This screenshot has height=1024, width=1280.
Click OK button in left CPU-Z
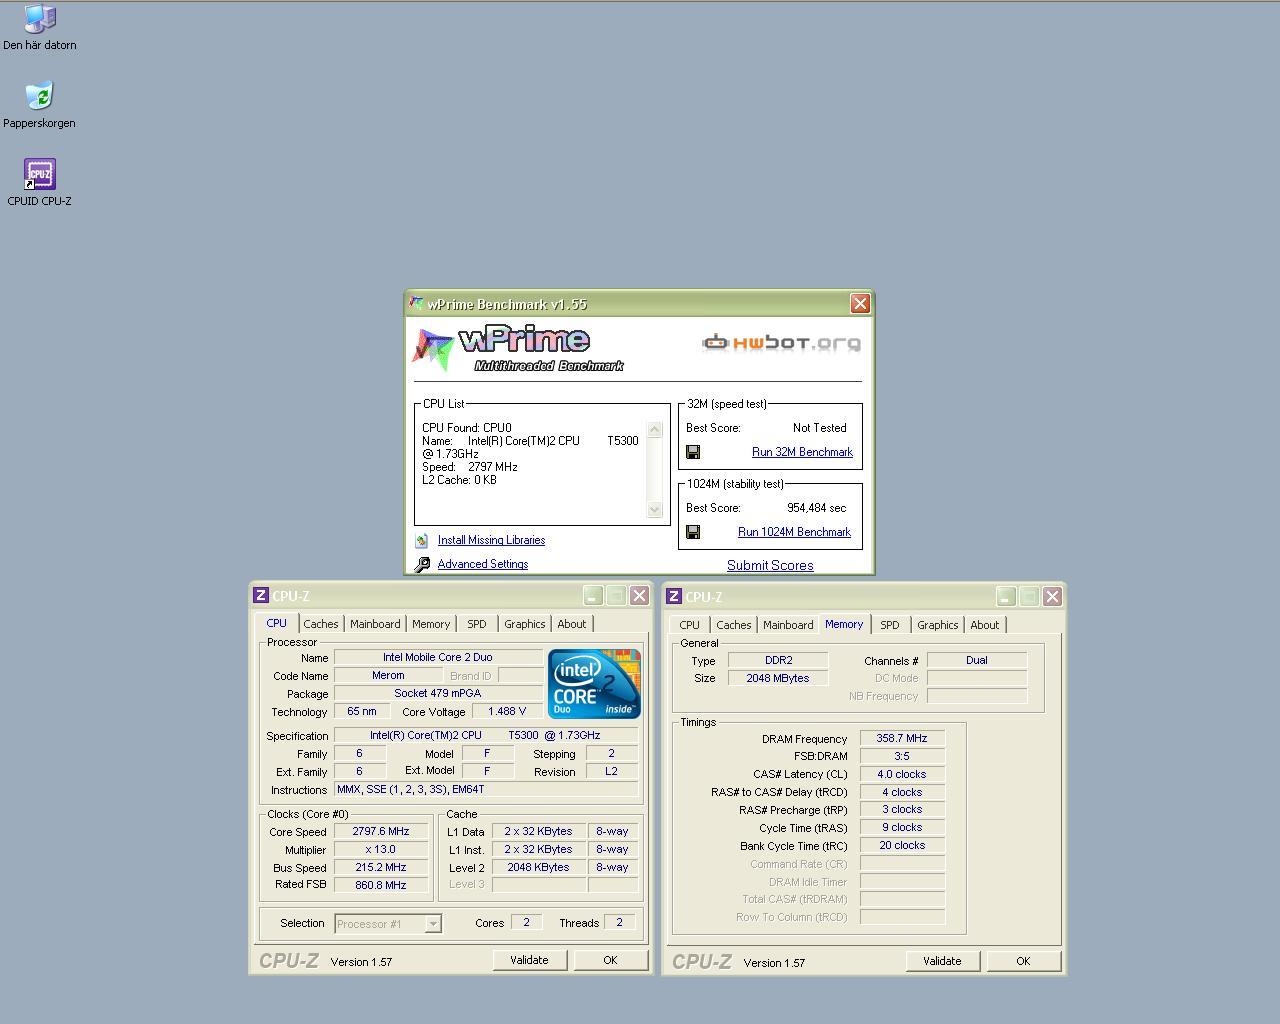pyautogui.click(x=610, y=960)
